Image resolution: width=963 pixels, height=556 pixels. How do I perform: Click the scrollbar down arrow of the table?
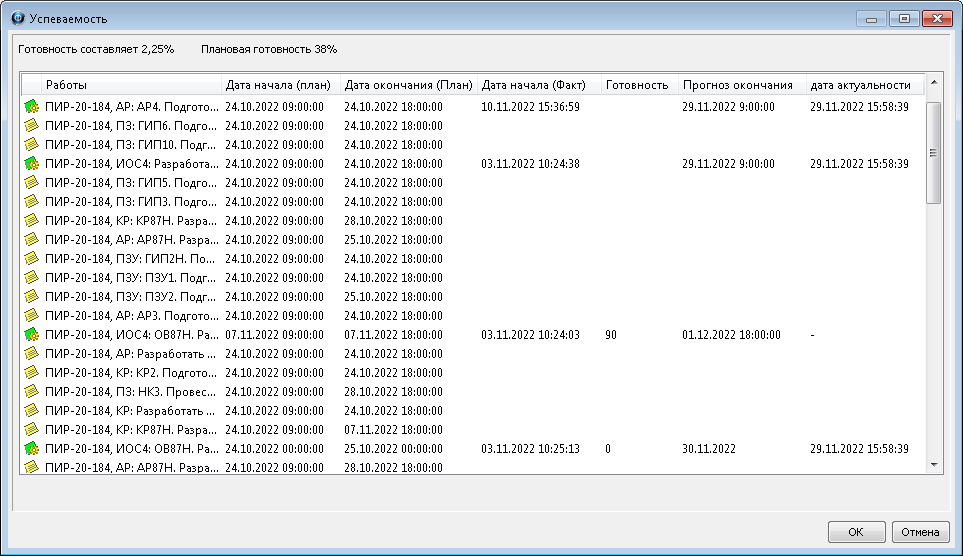[x=934, y=465]
